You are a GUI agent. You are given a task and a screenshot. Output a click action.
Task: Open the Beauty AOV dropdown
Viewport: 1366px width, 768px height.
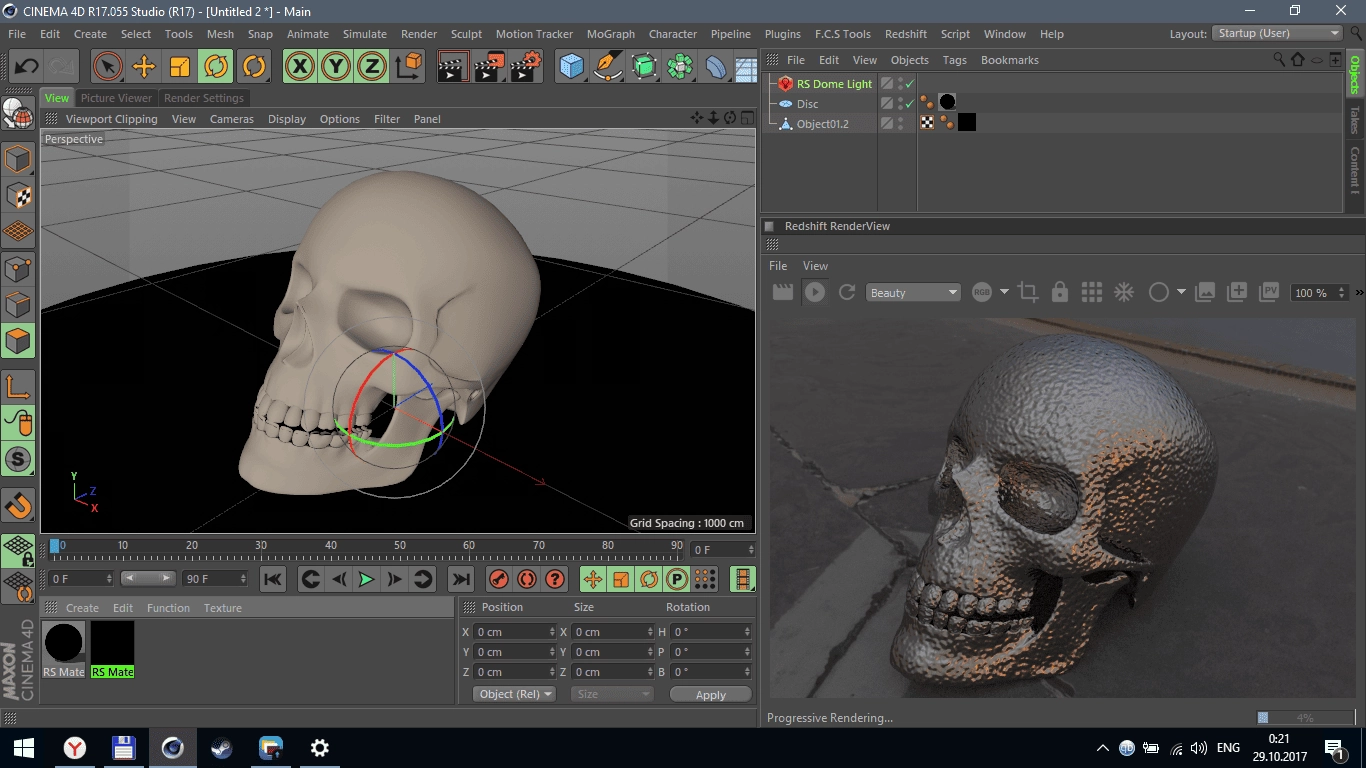point(913,292)
